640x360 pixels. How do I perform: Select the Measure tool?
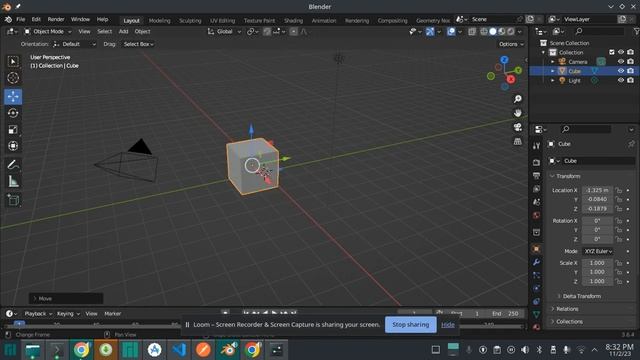click(x=13, y=182)
